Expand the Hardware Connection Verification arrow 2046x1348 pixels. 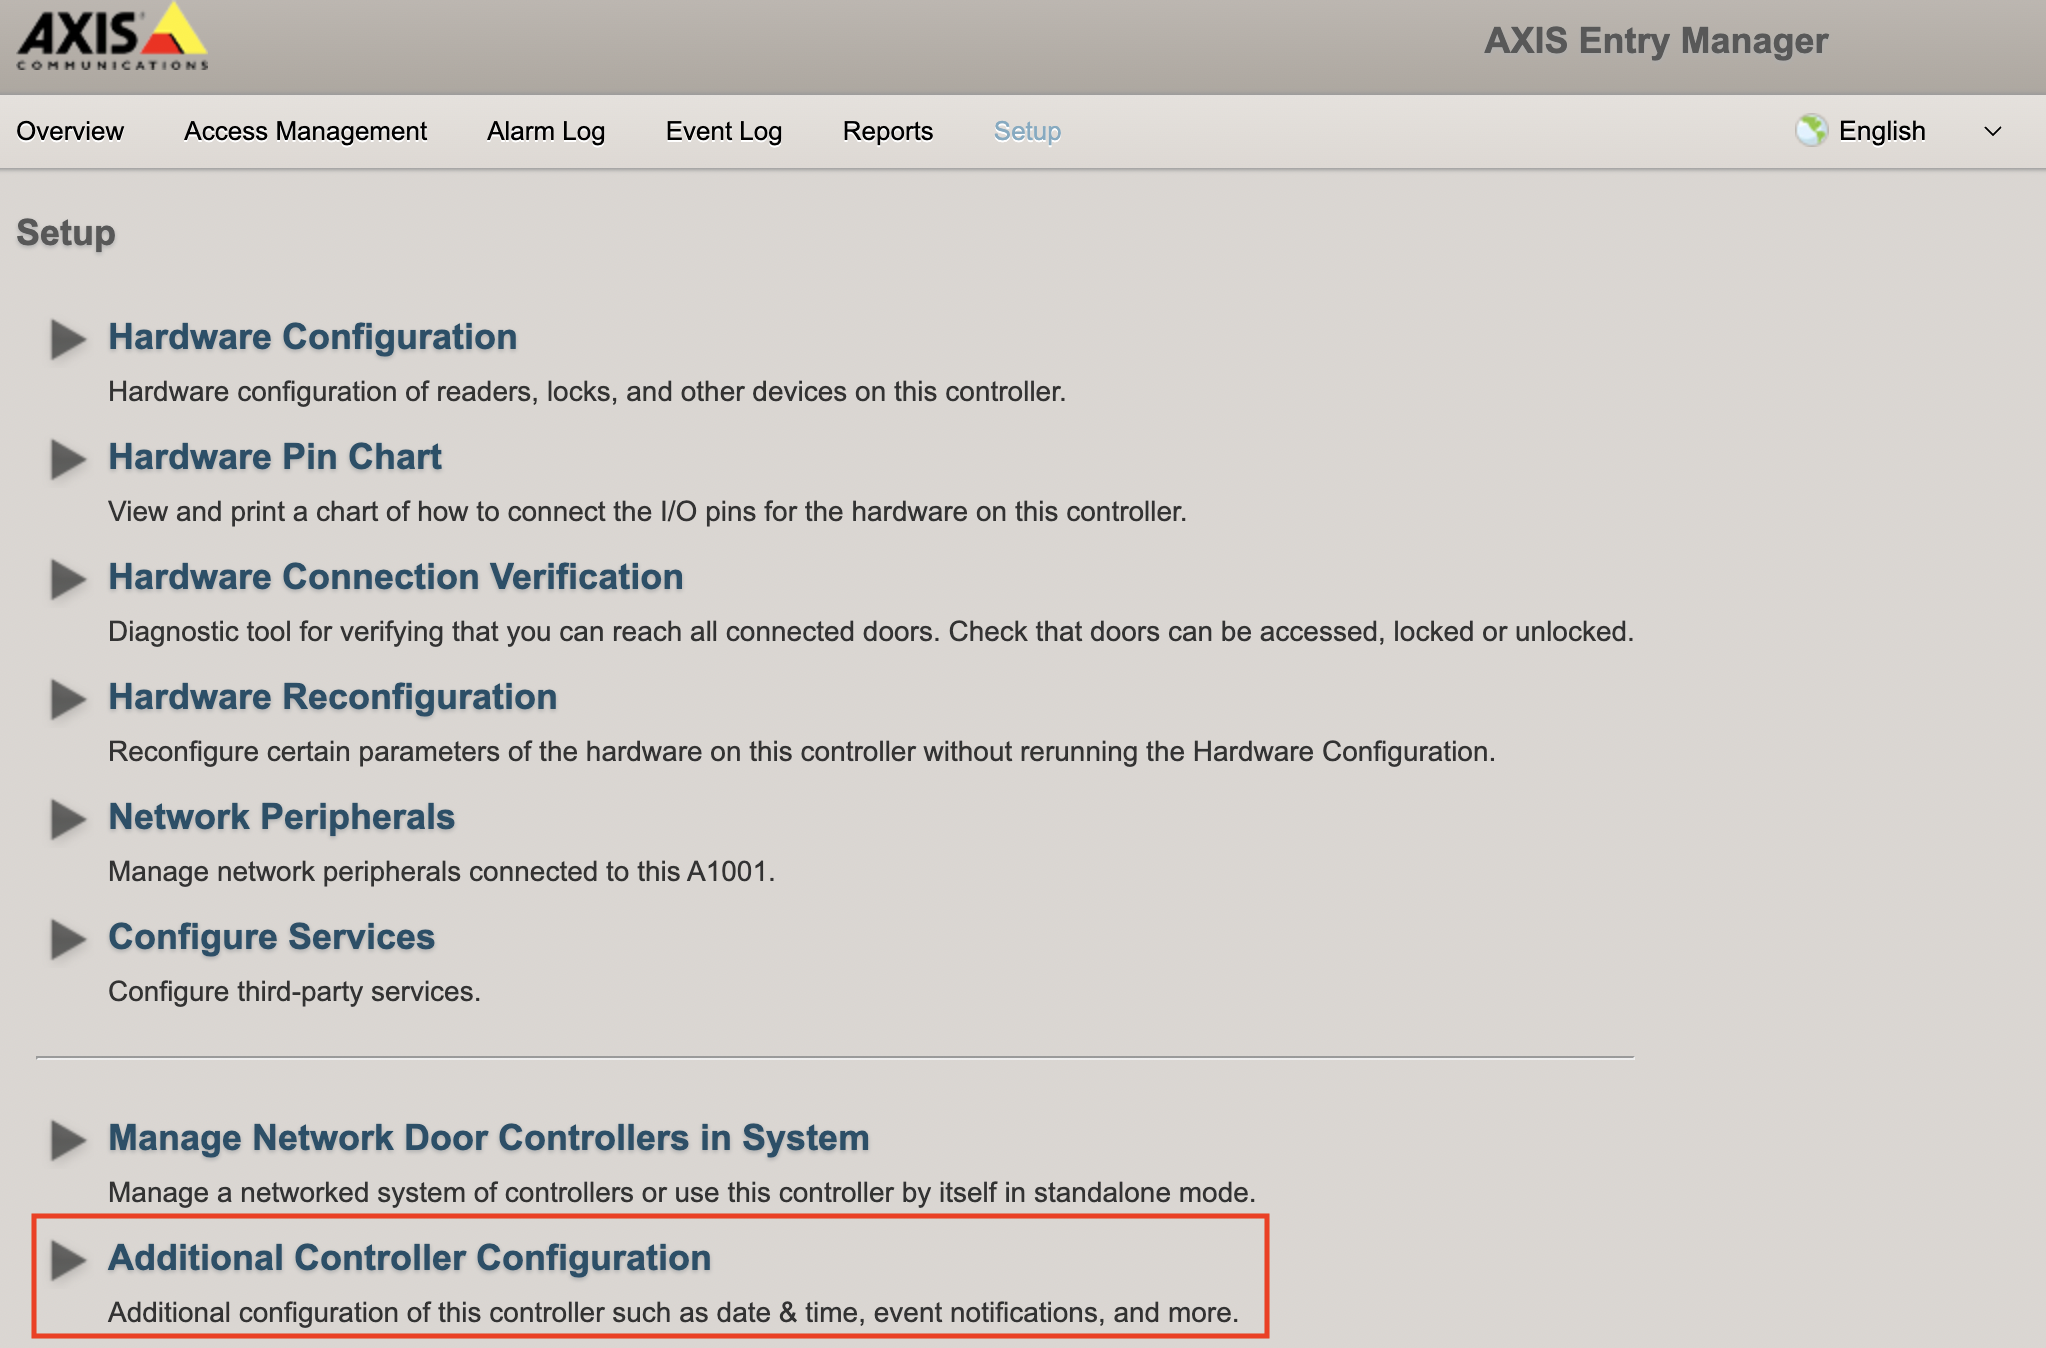click(x=68, y=579)
